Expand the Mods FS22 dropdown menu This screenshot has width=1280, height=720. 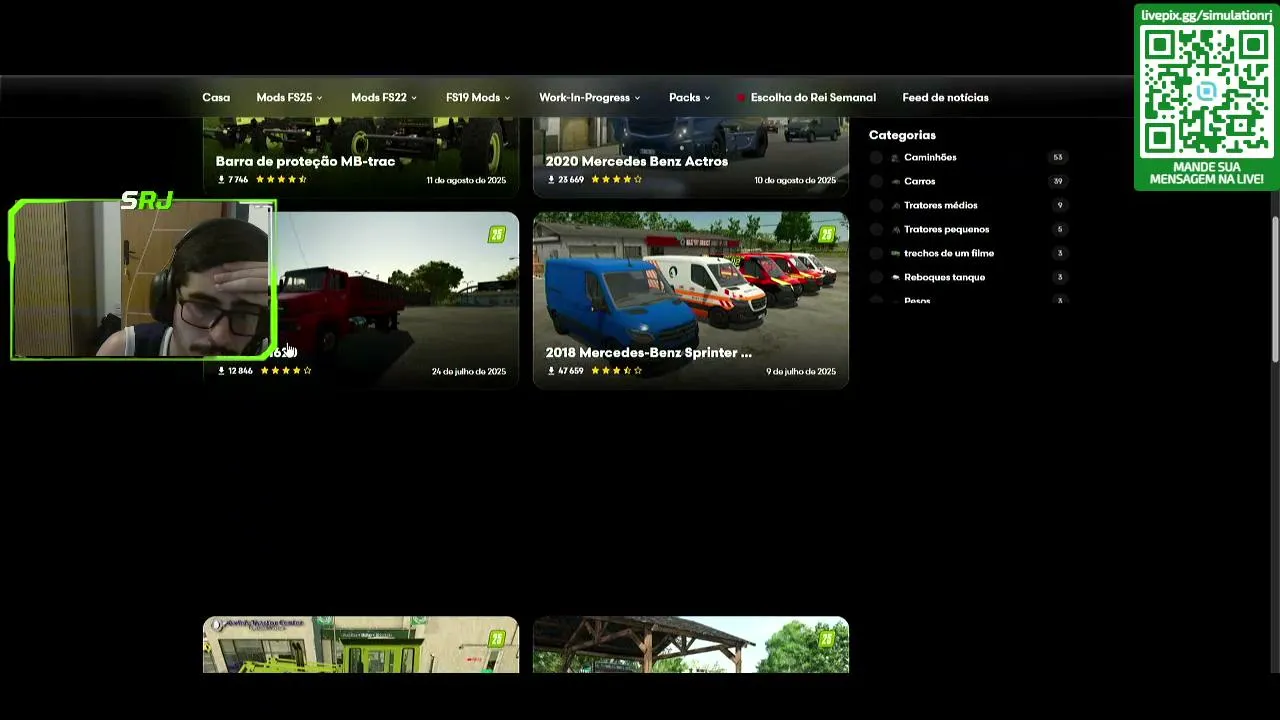(x=384, y=98)
